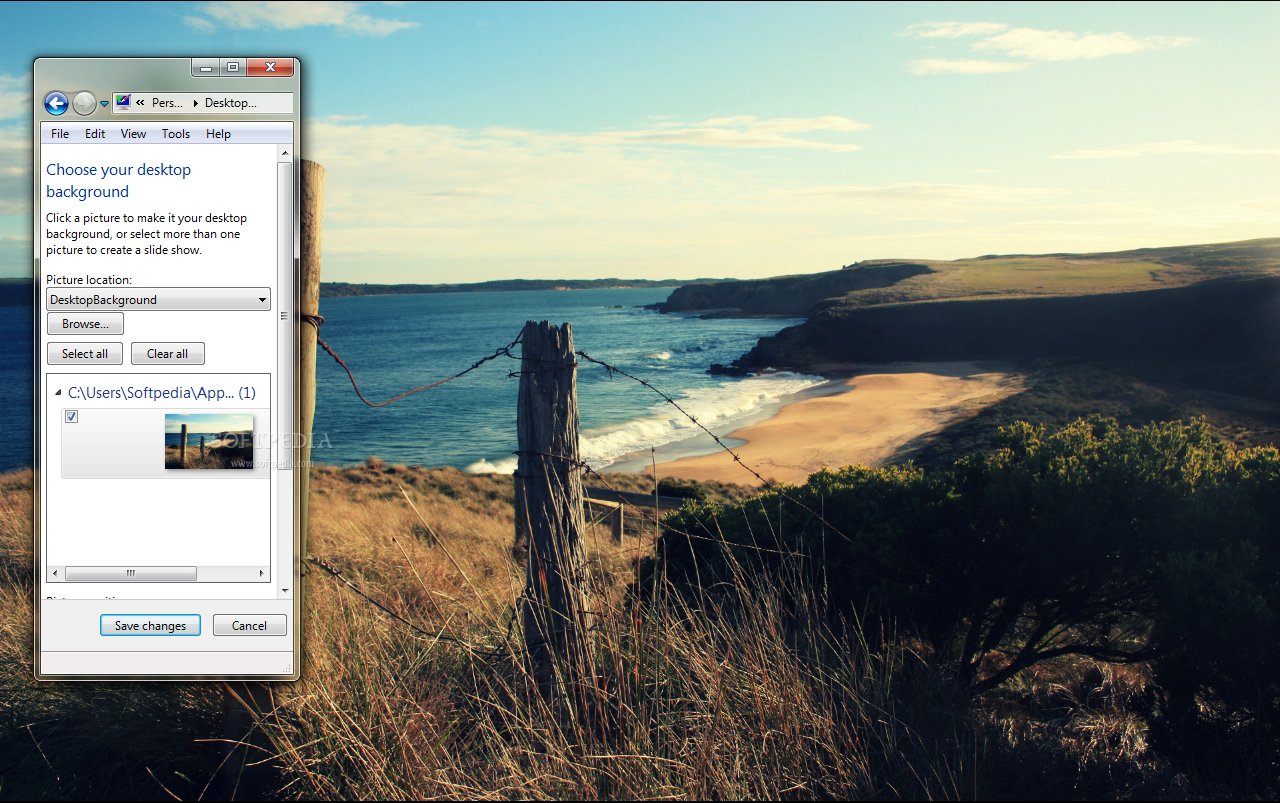Click the Select all button
The image size is (1280, 803).
(85, 354)
